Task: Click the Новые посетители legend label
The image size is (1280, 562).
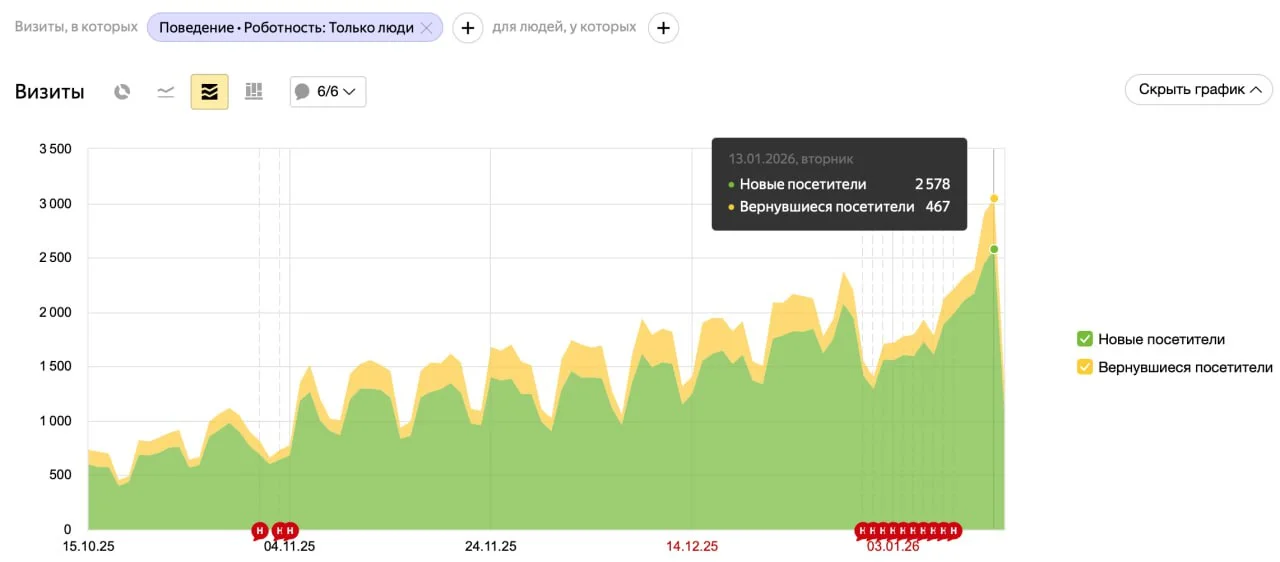Action: tap(1161, 339)
